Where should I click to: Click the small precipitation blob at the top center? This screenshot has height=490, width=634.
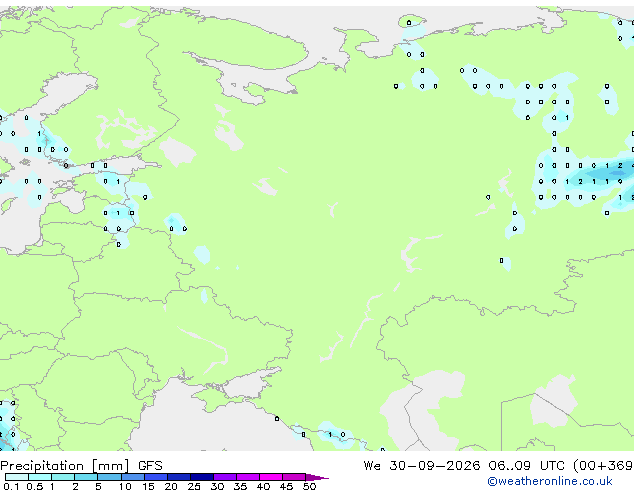point(412,21)
